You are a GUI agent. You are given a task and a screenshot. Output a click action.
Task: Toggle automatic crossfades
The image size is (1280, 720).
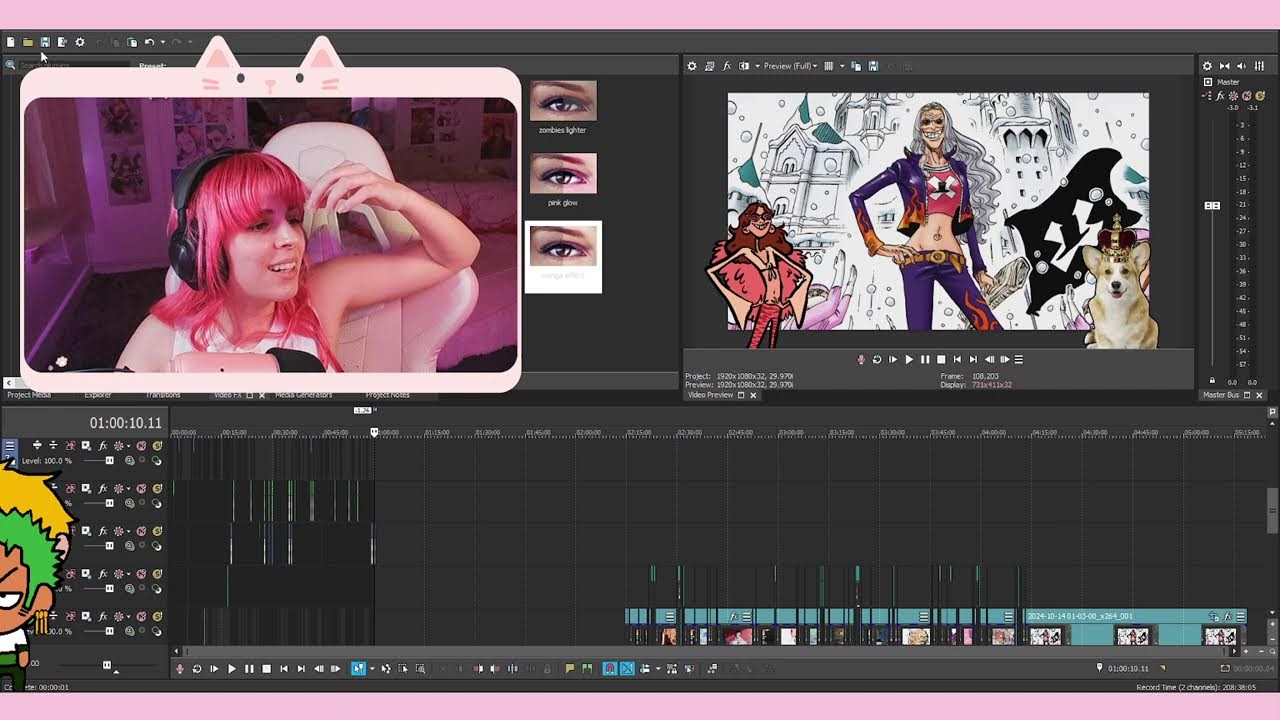627,669
